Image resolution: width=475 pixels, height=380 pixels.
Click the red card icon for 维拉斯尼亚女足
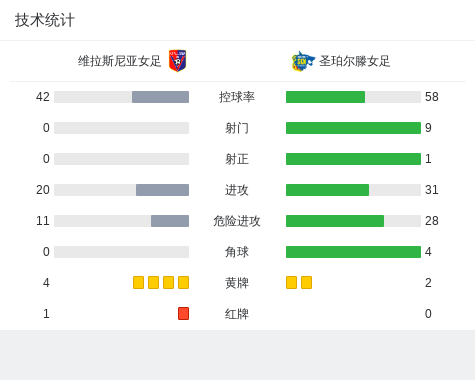183,313
